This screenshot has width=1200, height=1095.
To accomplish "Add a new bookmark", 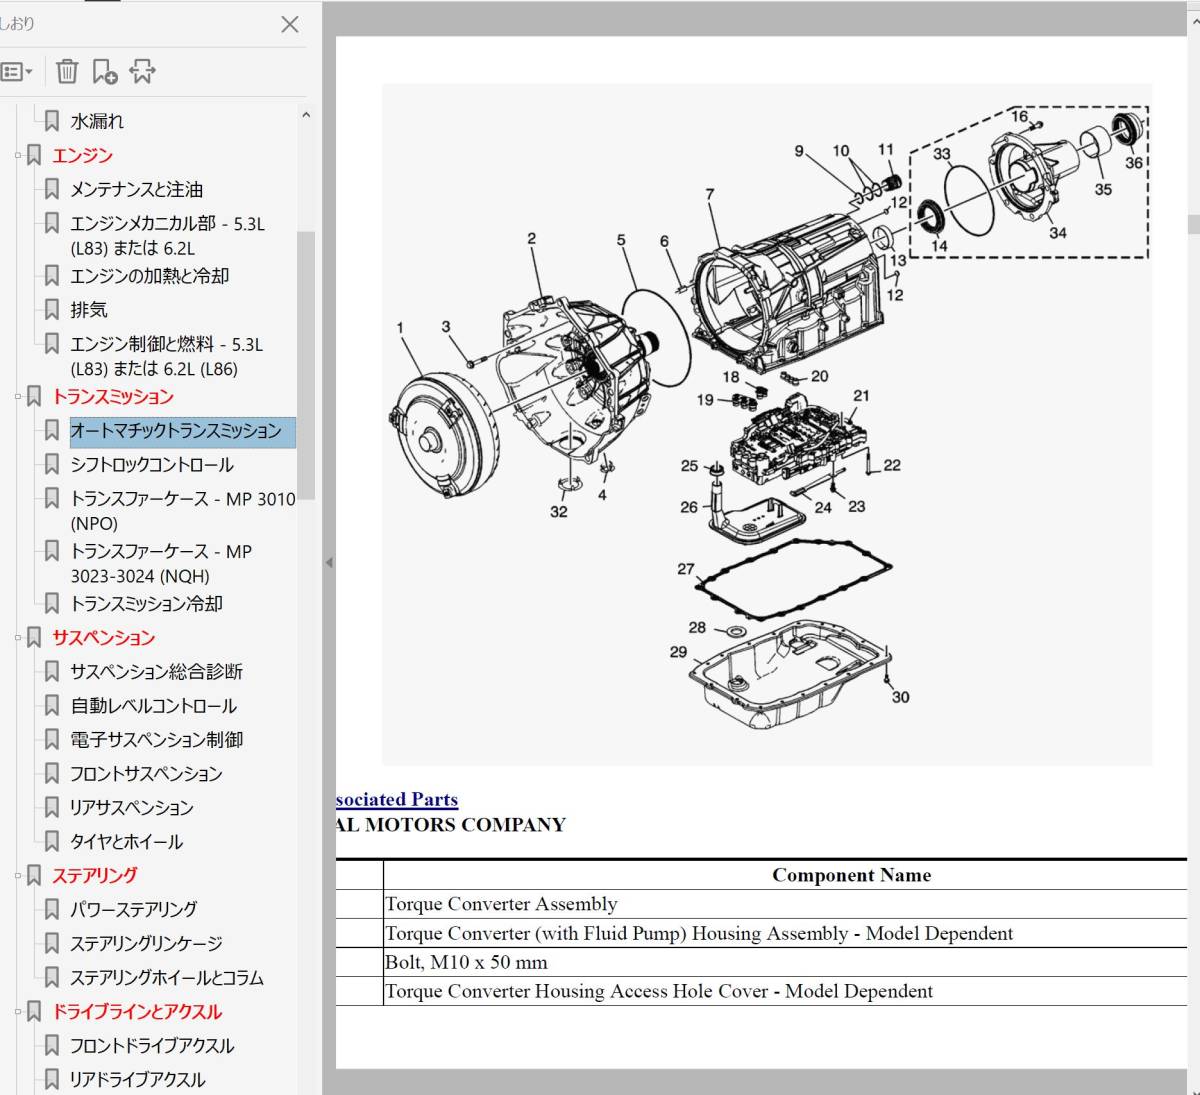I will (x=104, y=72).
